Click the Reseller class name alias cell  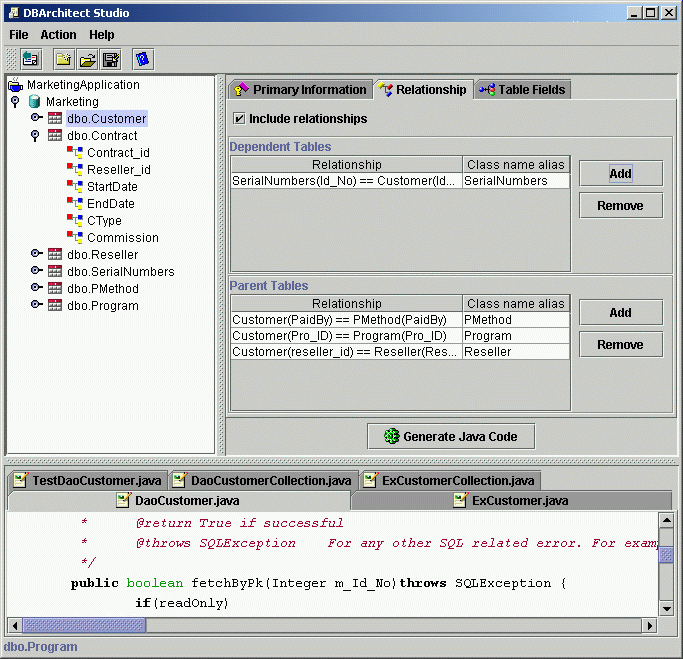[516, 351]
